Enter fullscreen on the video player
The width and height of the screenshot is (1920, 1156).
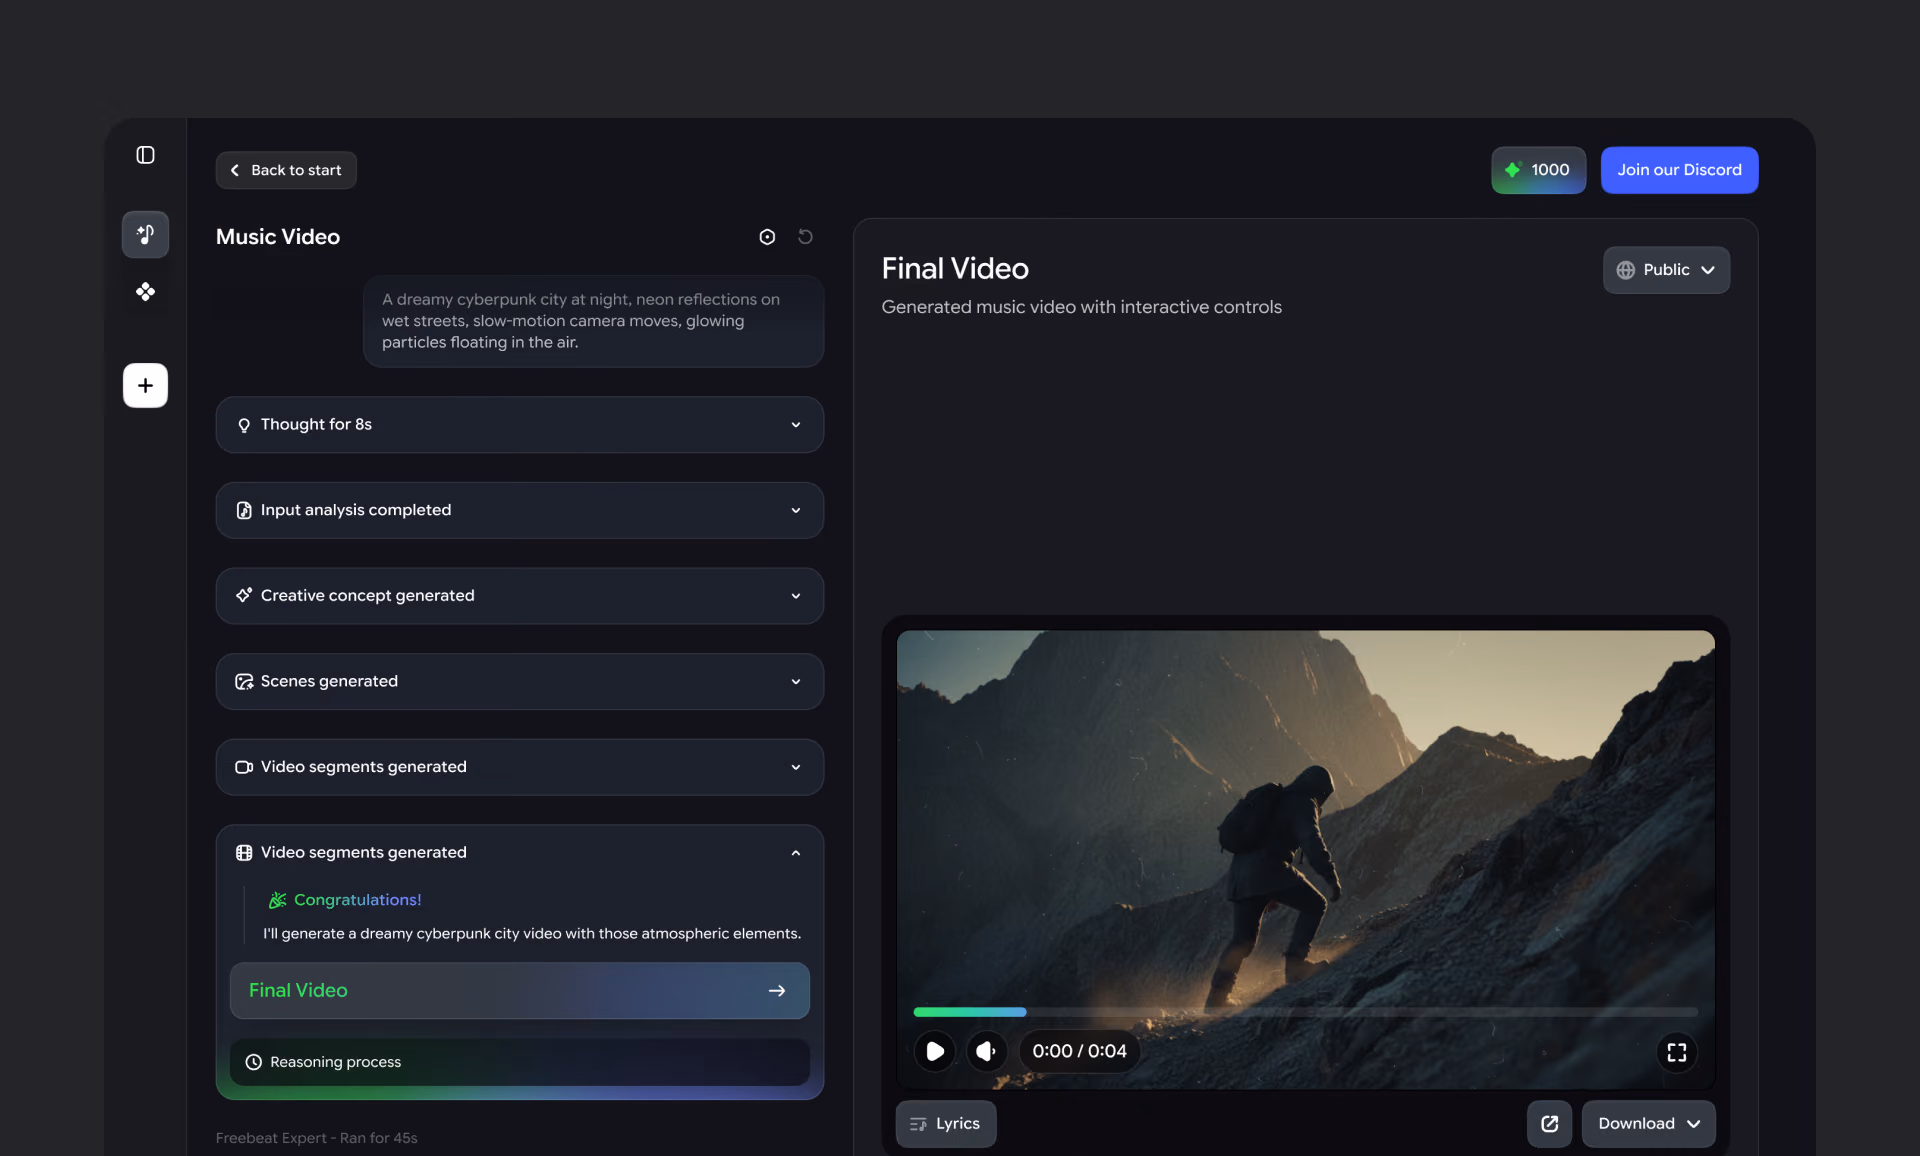(1677, 1052)
